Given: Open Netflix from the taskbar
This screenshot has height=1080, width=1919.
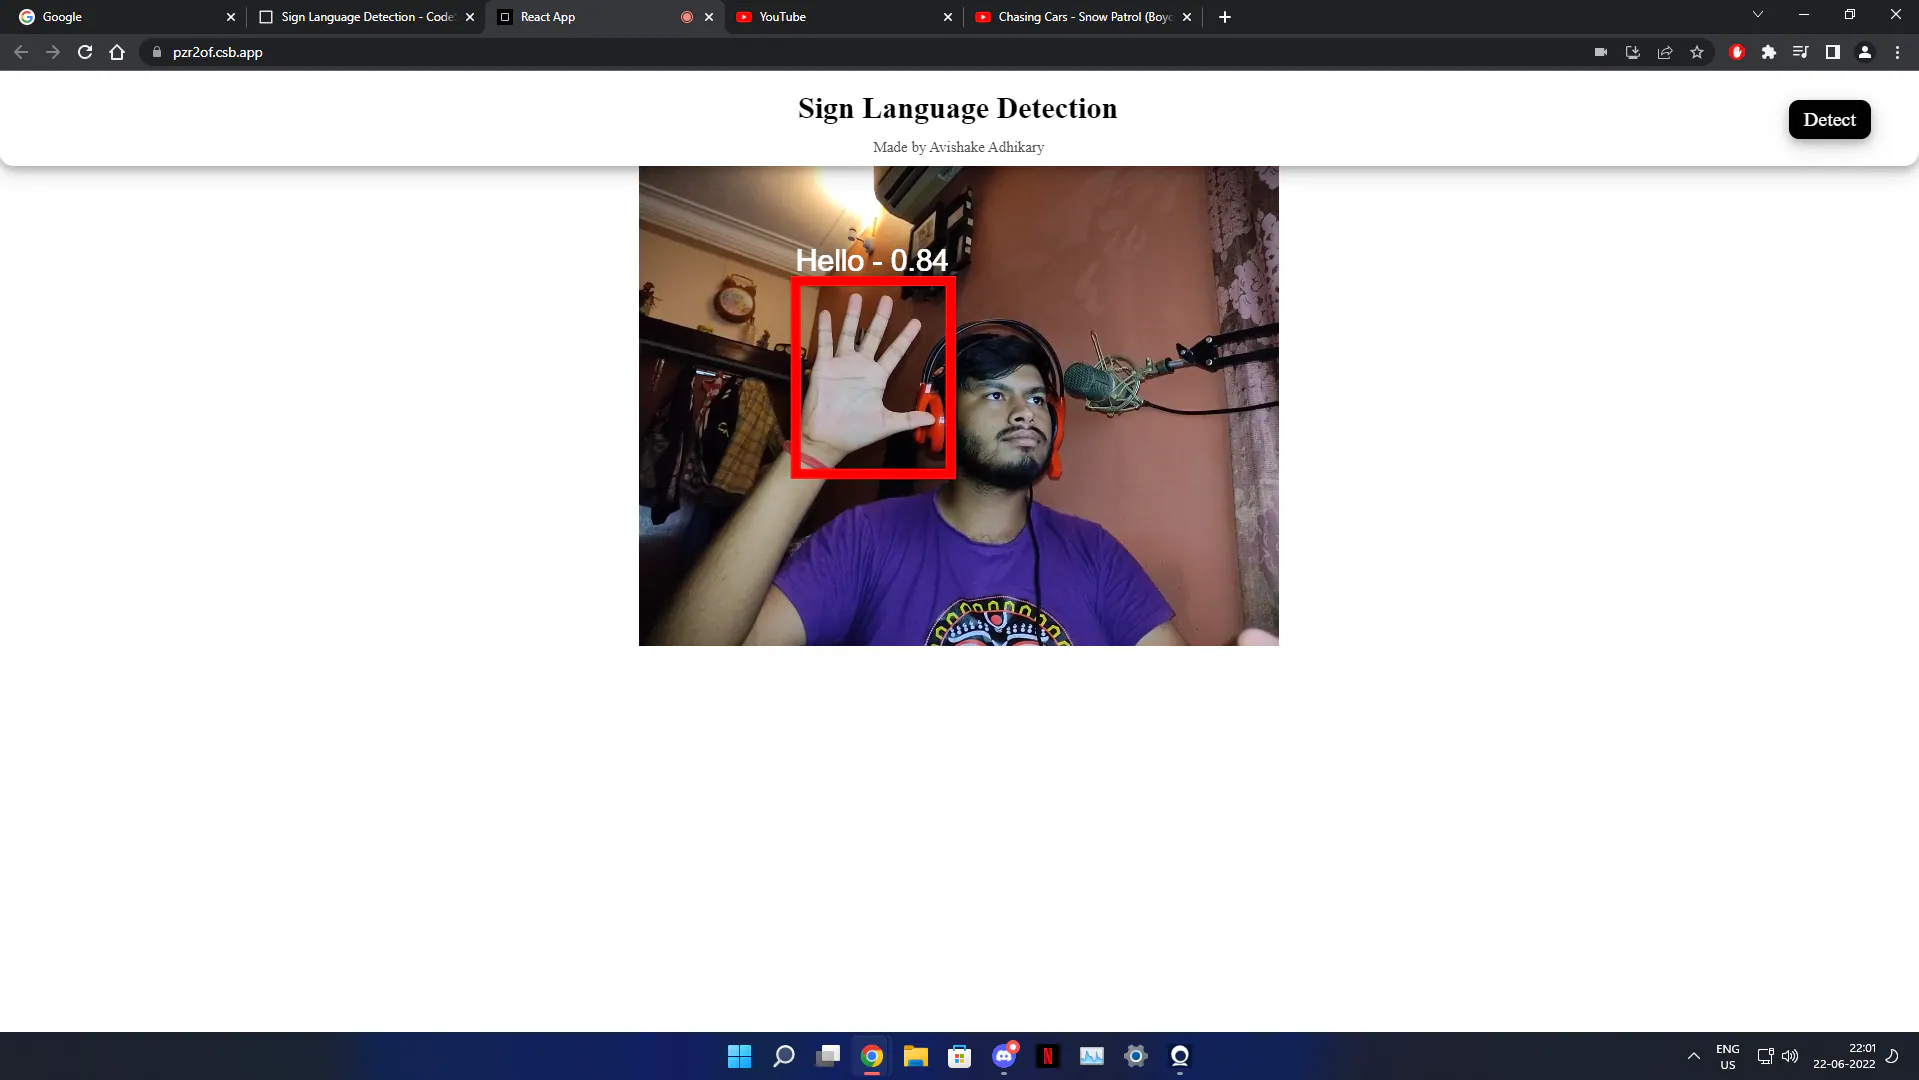Looking at the screenshot, I should pos(1048,1056).
